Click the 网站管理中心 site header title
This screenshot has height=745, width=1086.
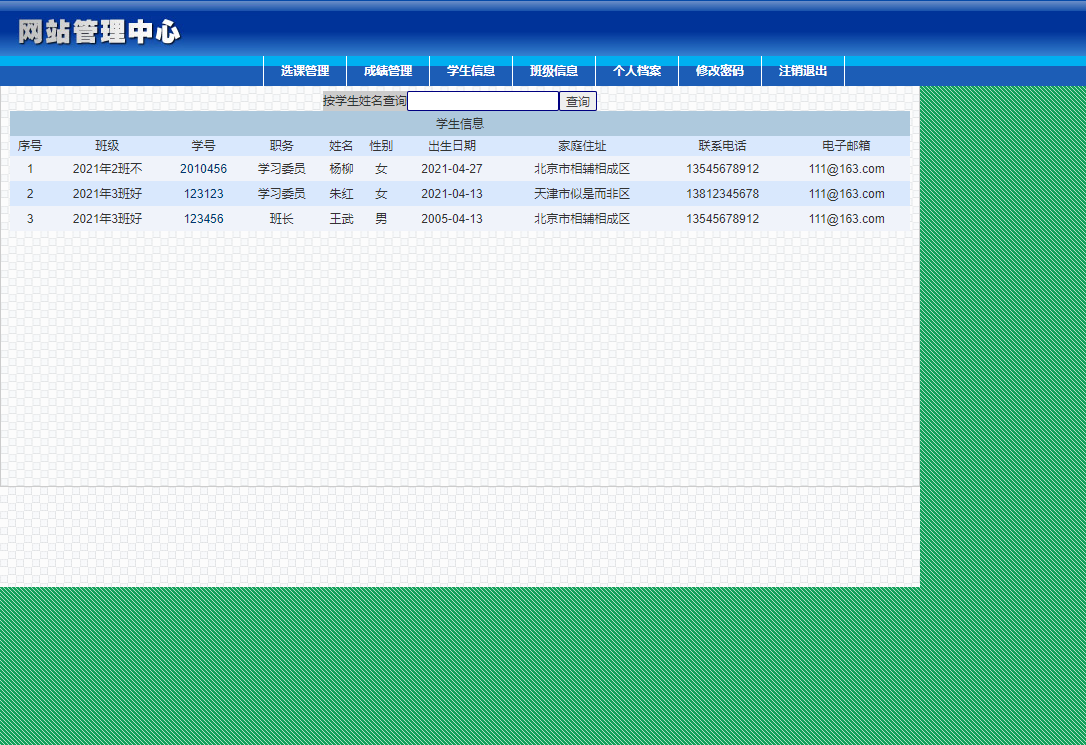click(99, 32)
